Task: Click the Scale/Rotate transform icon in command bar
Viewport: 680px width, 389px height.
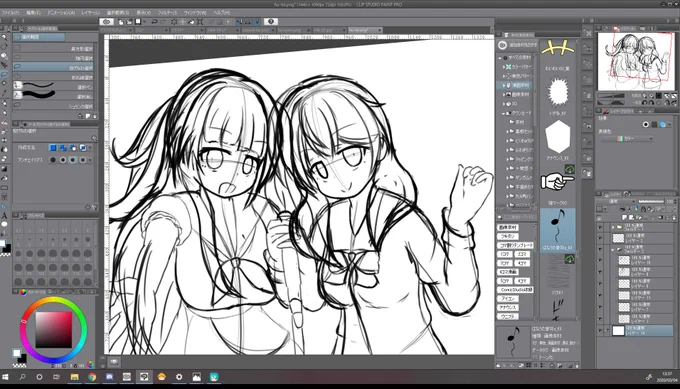Action: coord(200,22)
